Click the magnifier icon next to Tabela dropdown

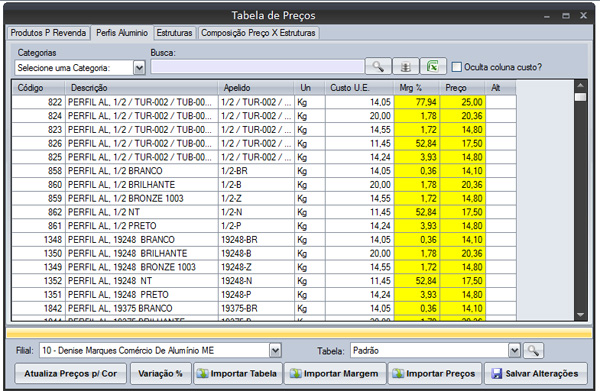[533, 350]
